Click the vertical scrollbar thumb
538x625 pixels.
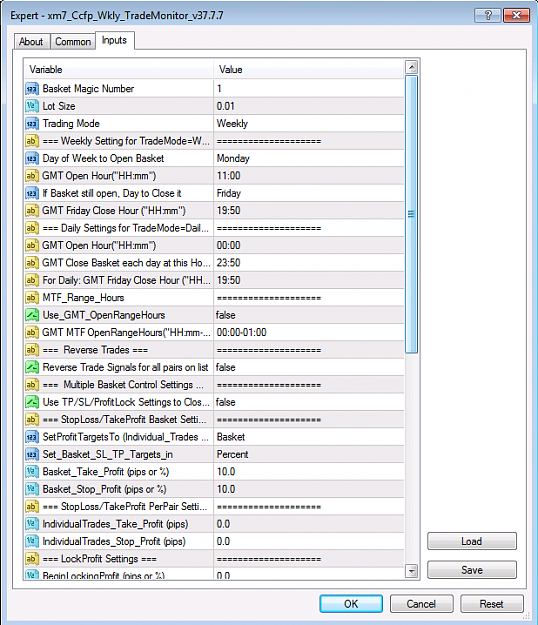[411, 214]
